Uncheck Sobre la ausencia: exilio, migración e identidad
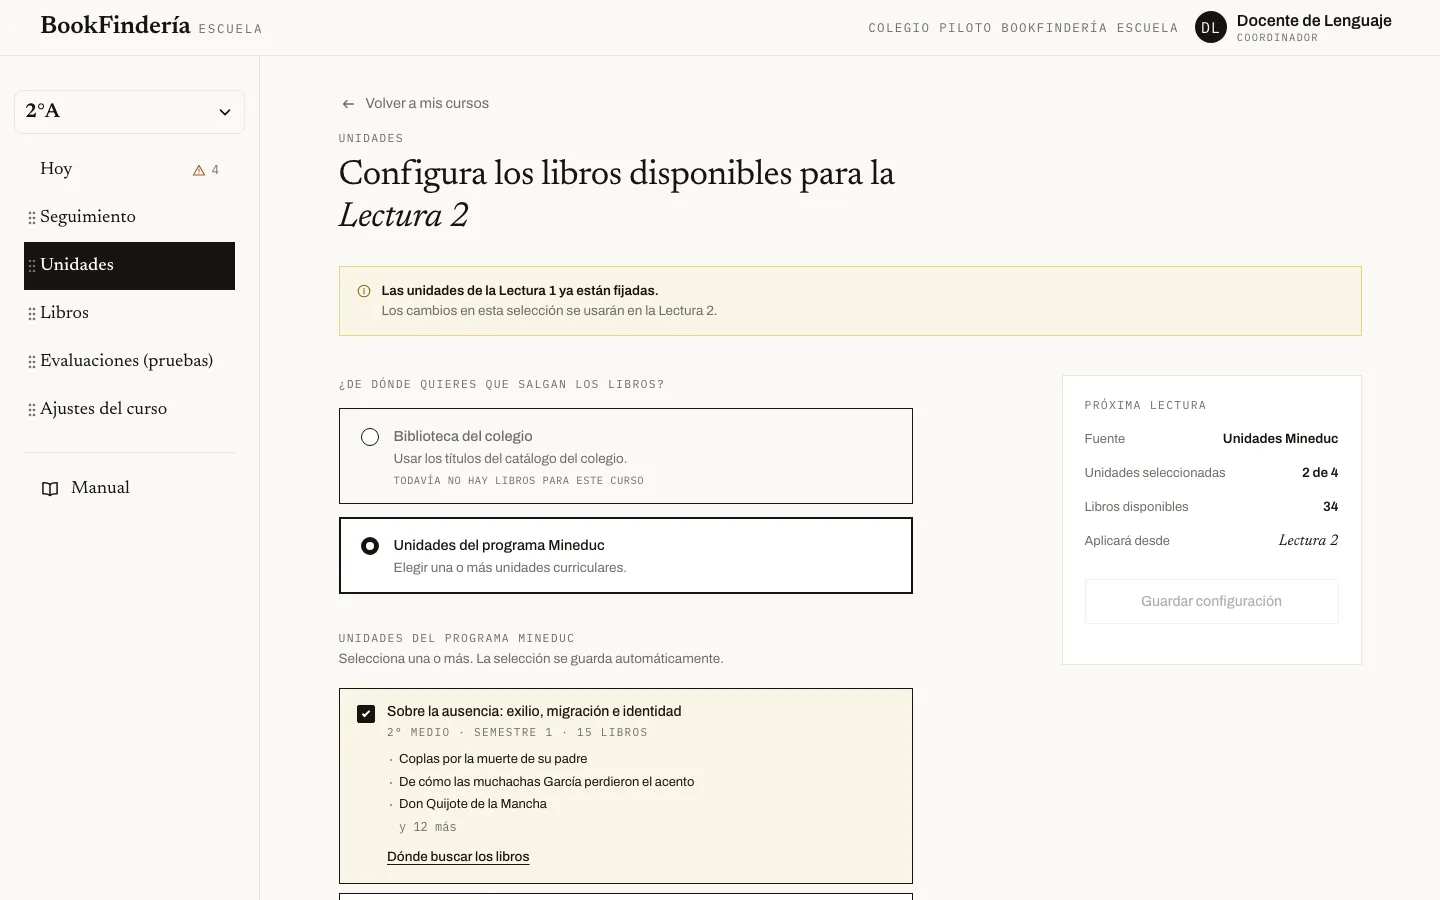 366,714
